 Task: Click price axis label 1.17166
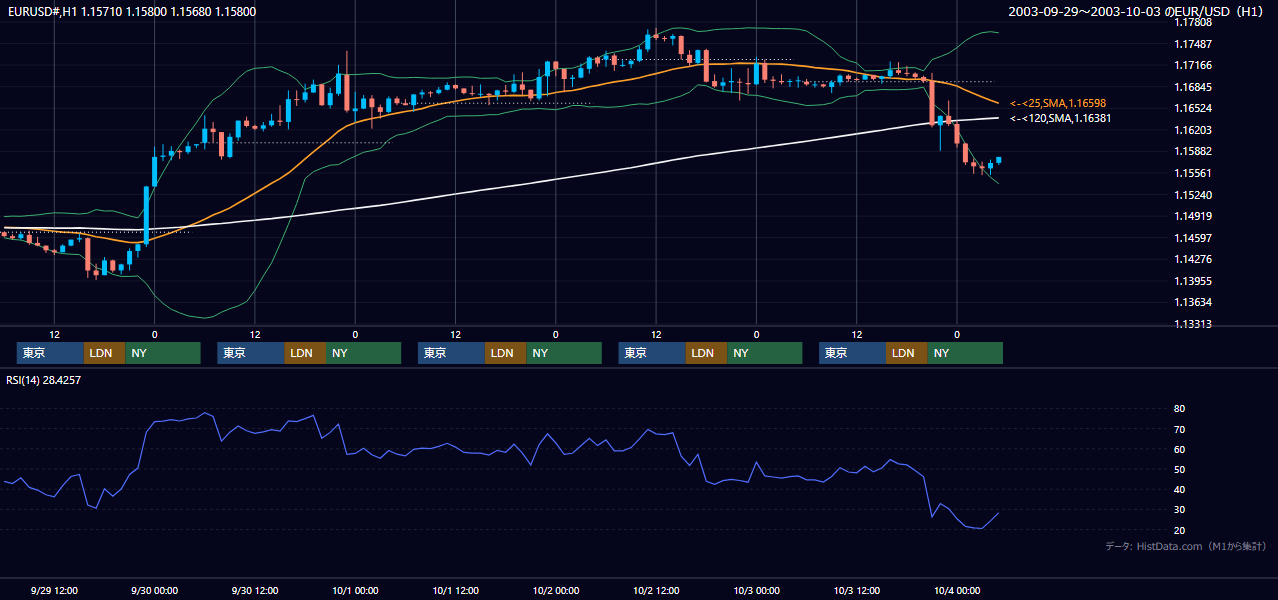[1193, 65]
